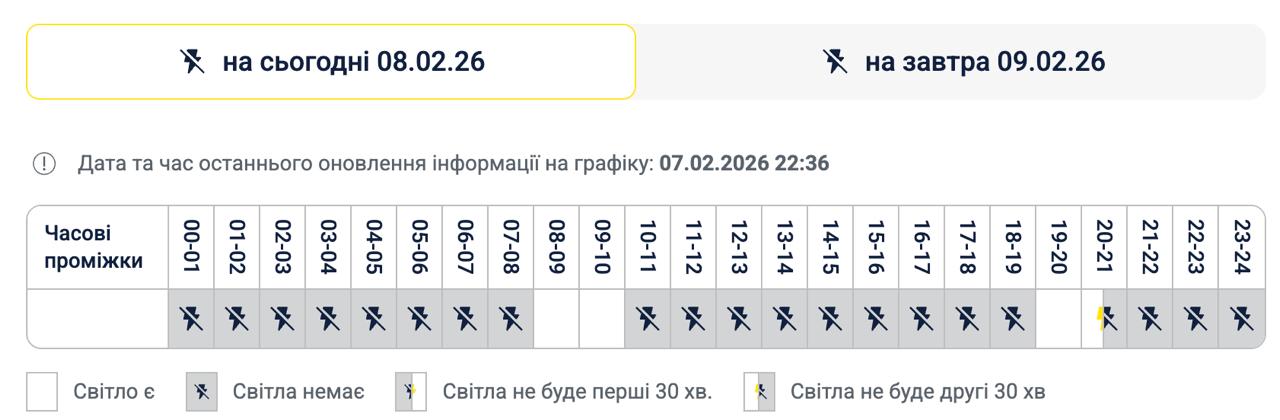This screenshot has width=1280, height=420.
Task: Click the white 'Світло є' legend box
Action: pos(42,391)
